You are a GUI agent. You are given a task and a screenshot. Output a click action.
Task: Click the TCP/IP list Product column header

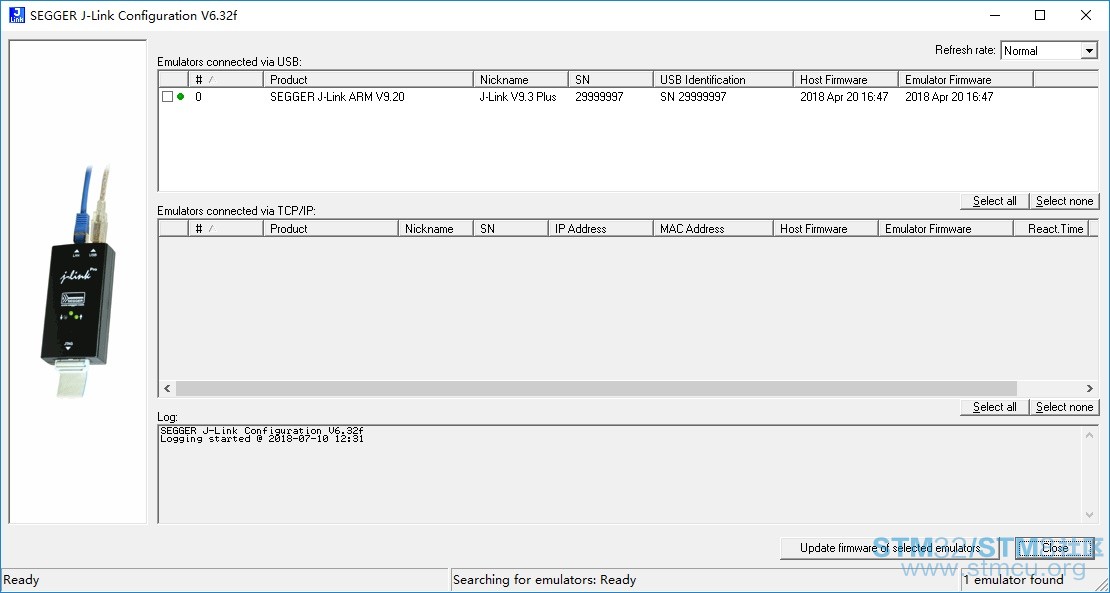click(331, 229)
